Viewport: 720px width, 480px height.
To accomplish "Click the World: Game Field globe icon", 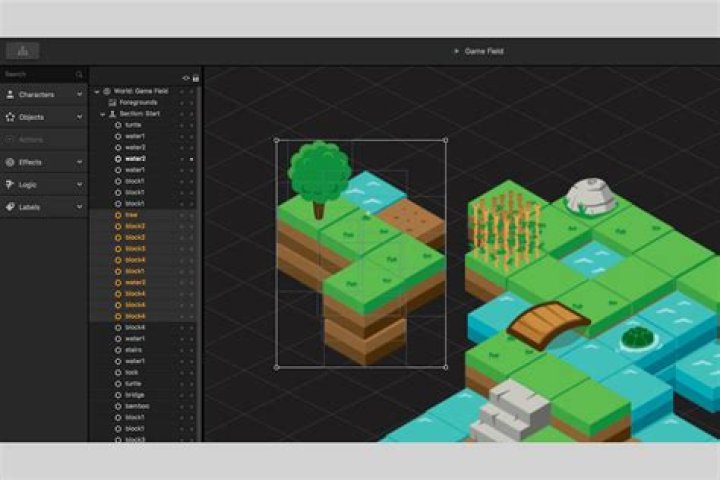I will pos(107,91).
